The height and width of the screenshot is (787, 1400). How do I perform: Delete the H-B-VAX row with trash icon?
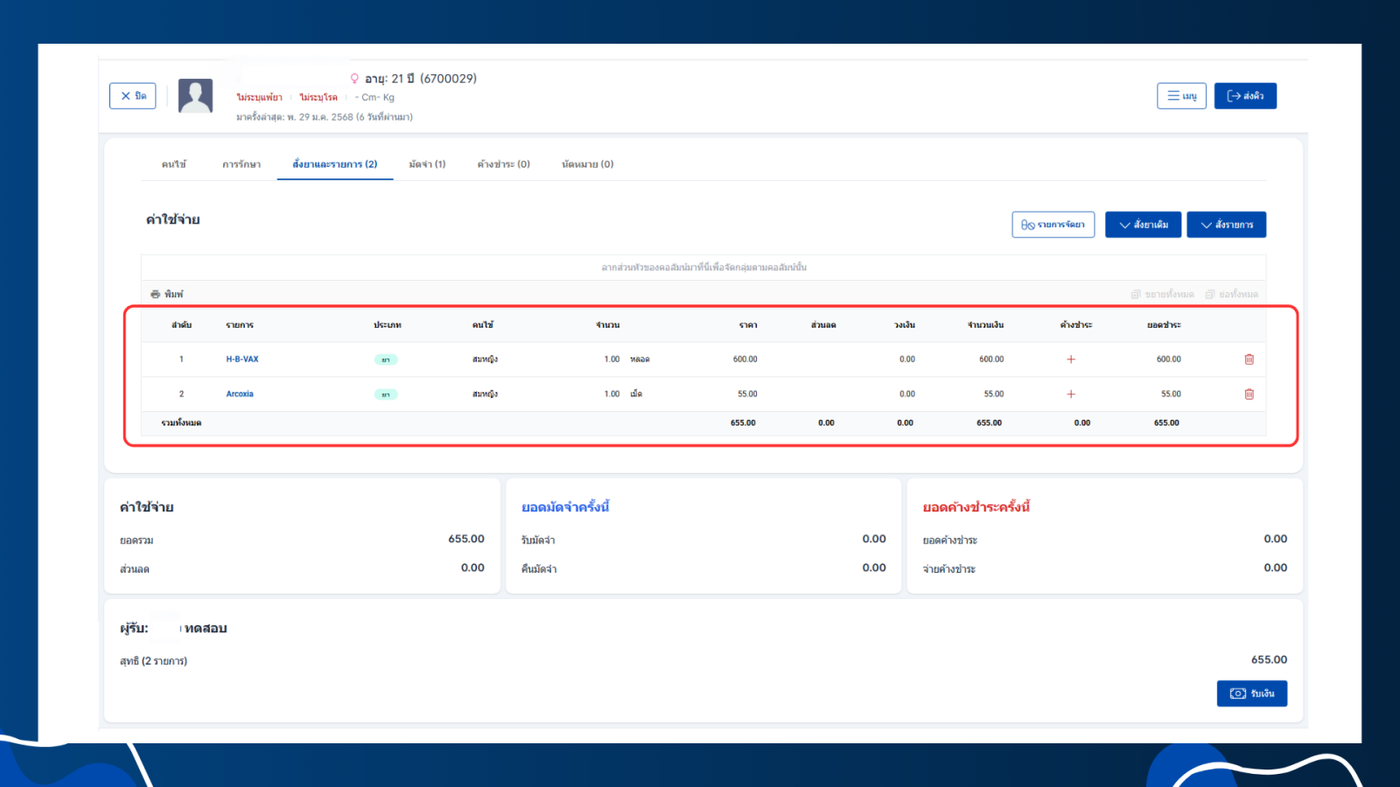click(1249, 359)
